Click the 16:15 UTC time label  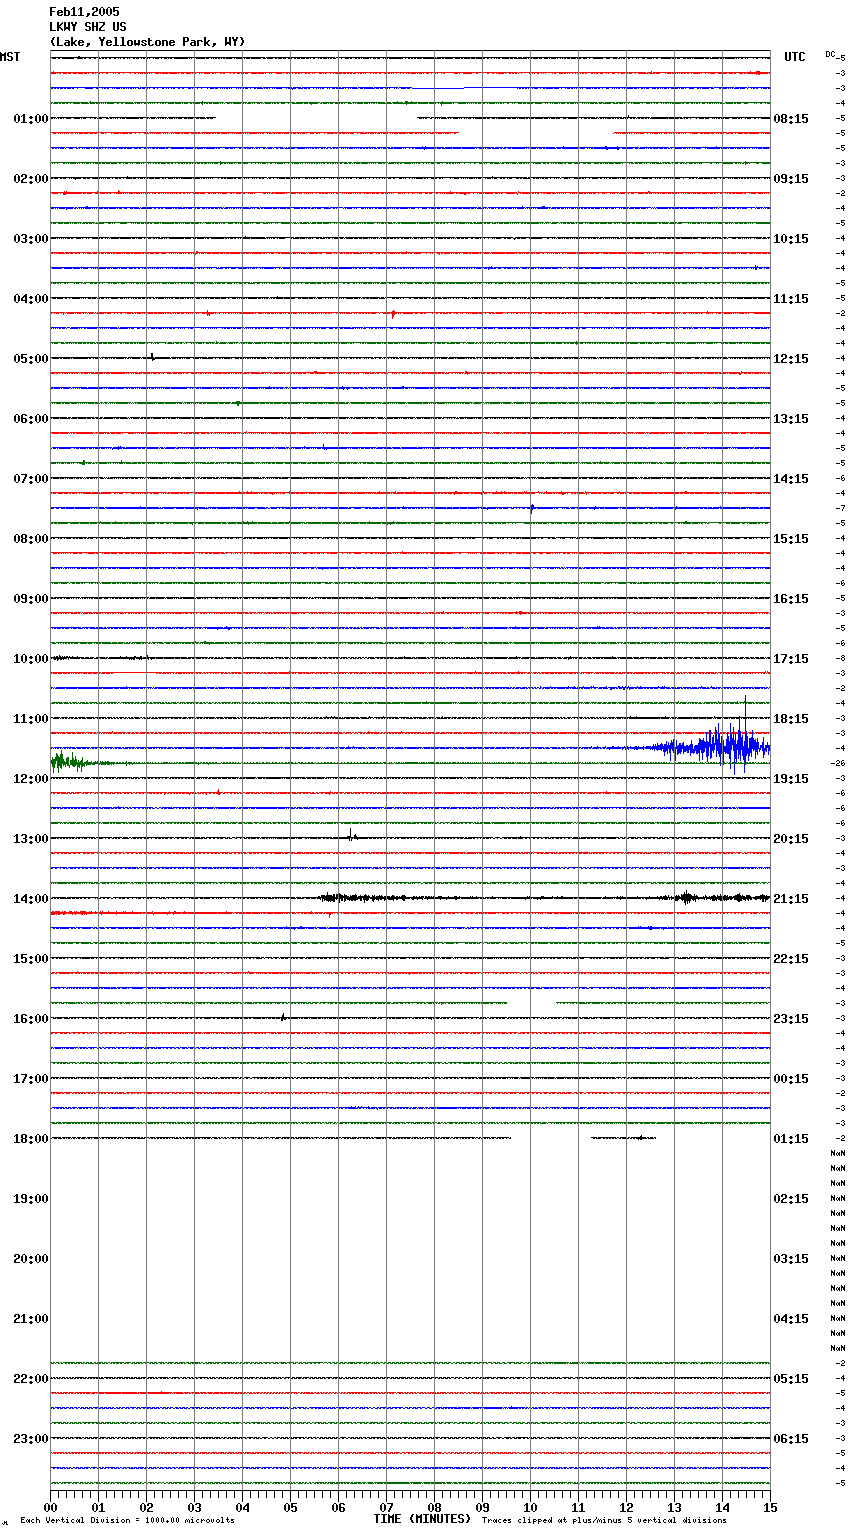[x=791, y=599]
